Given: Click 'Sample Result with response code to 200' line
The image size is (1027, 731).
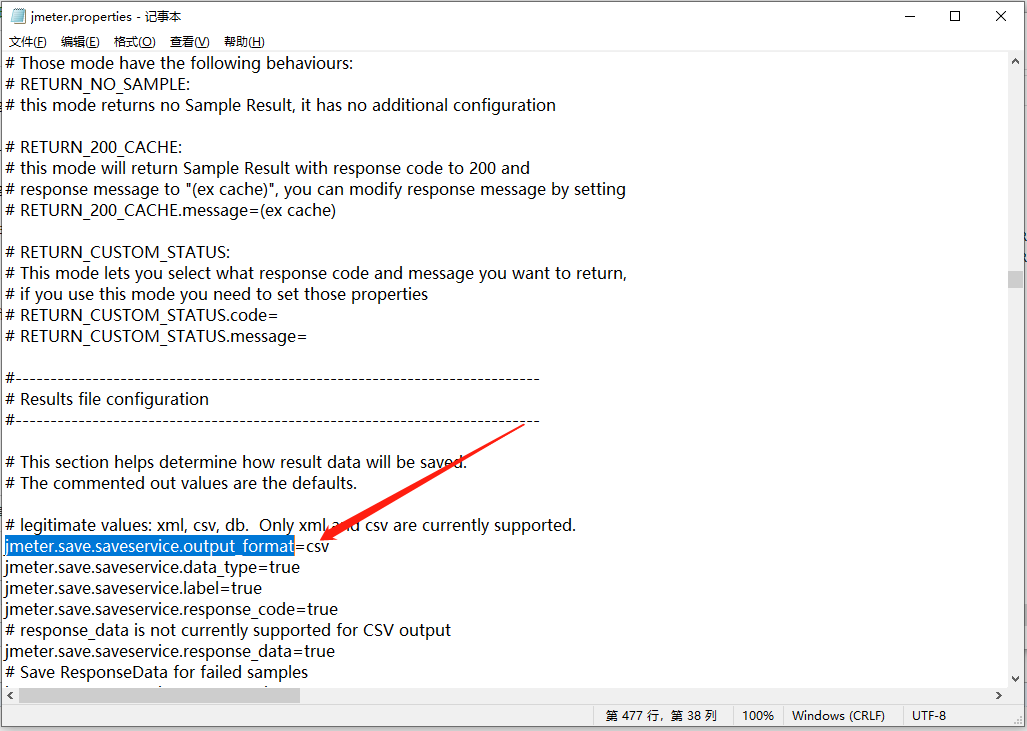Looking at the screenshot, I should (x=267, y=168).
